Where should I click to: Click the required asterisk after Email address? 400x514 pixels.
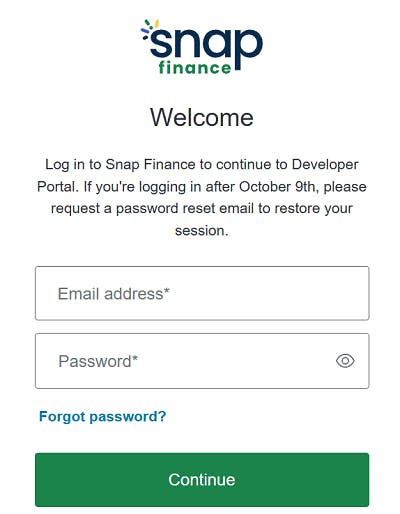click(x=167, y=291)
